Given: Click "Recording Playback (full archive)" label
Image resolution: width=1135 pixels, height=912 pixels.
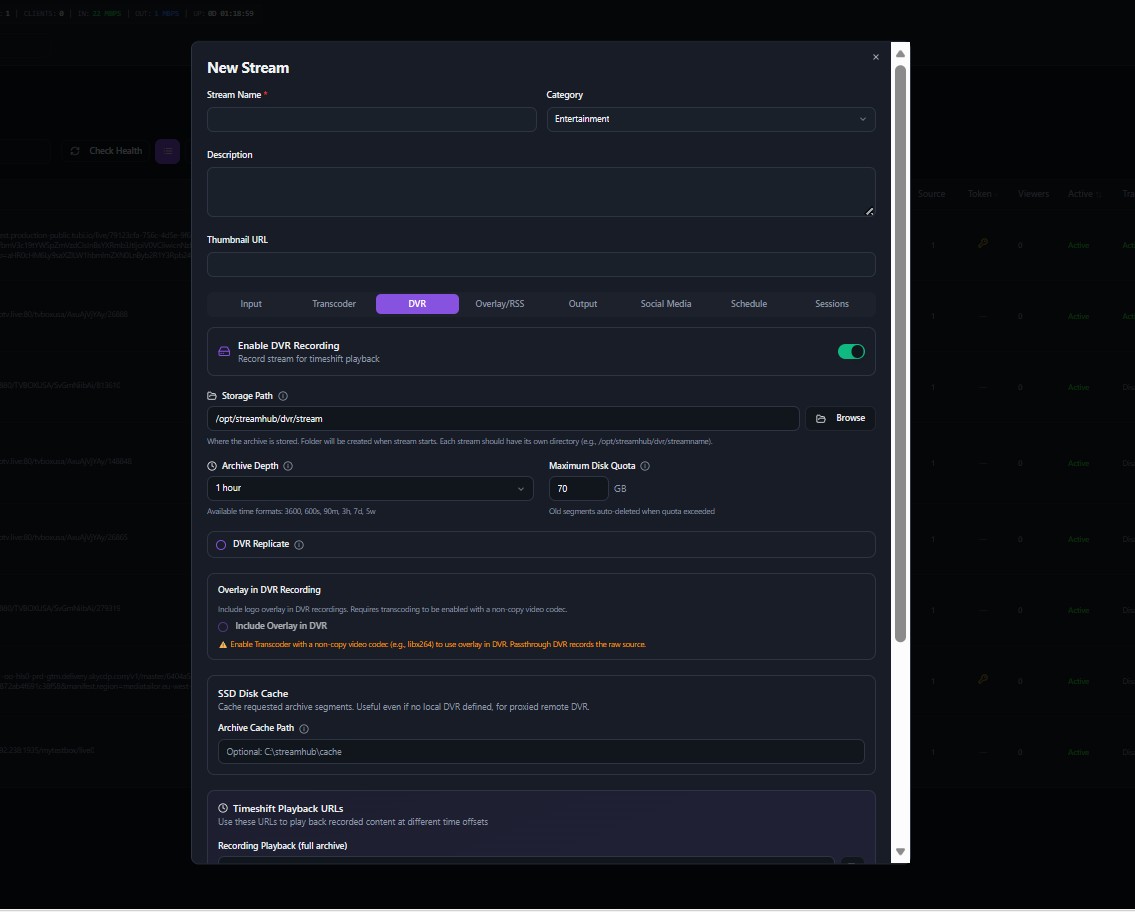Looking at the screenshot, I should 282,846.
